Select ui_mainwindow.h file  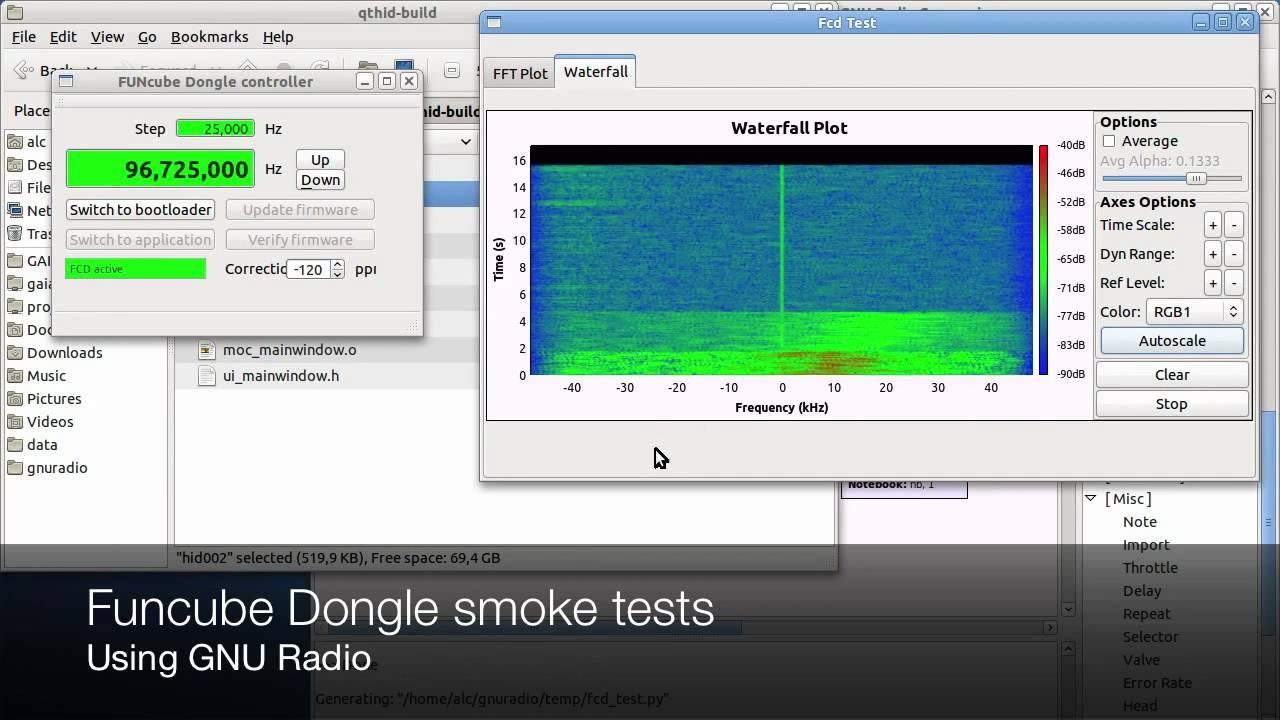tap(281, 376)
